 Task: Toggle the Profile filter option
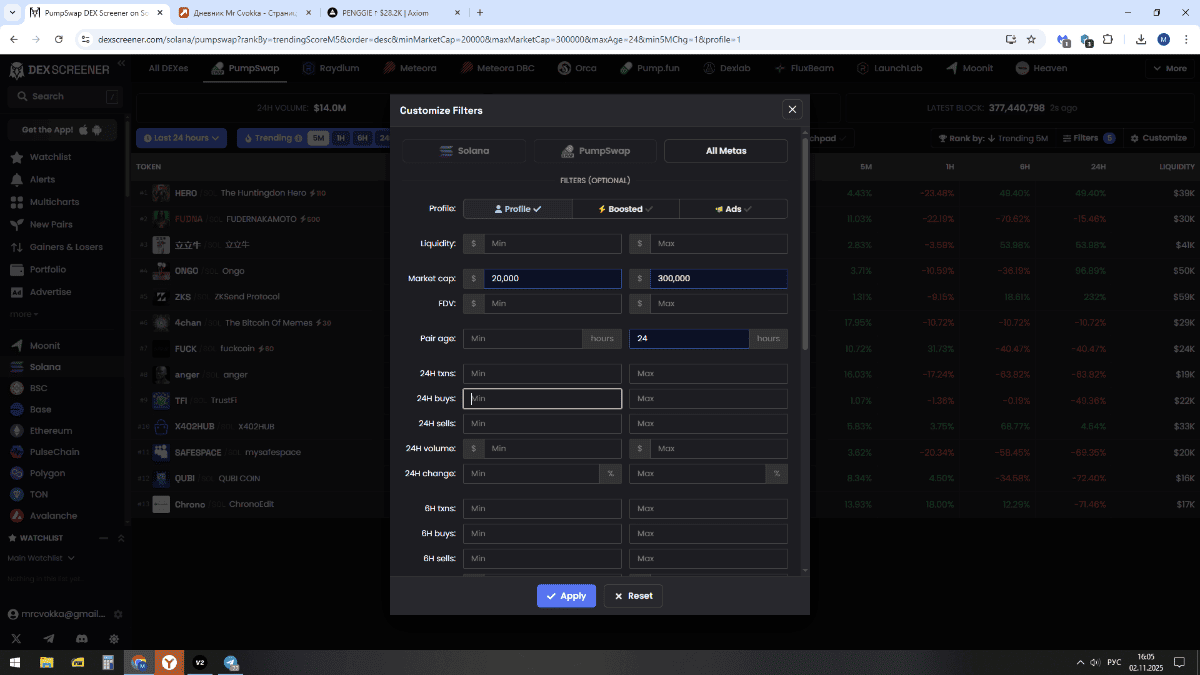517,209
